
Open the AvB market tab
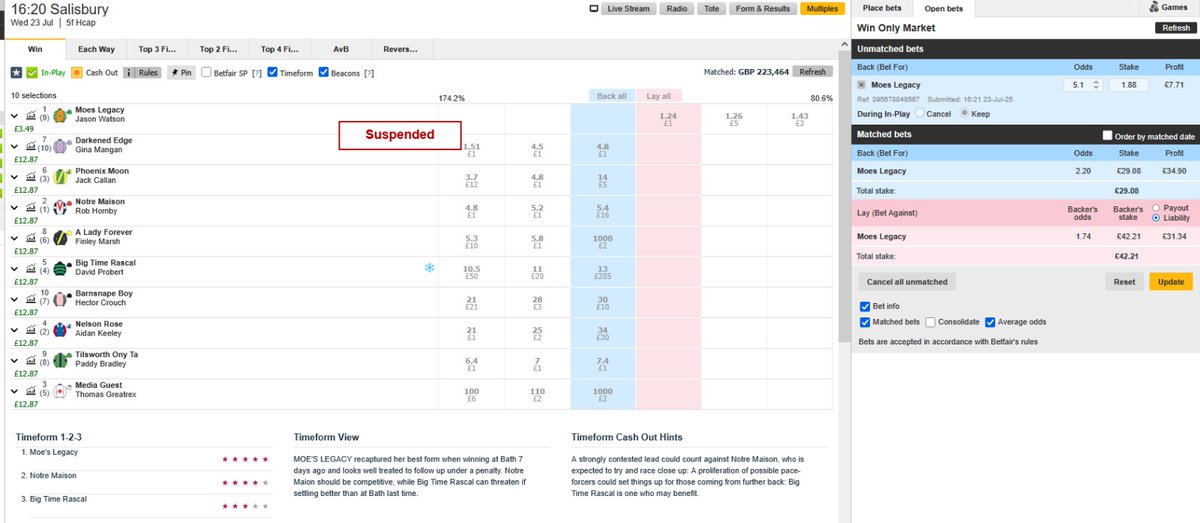tap(340, 48)
